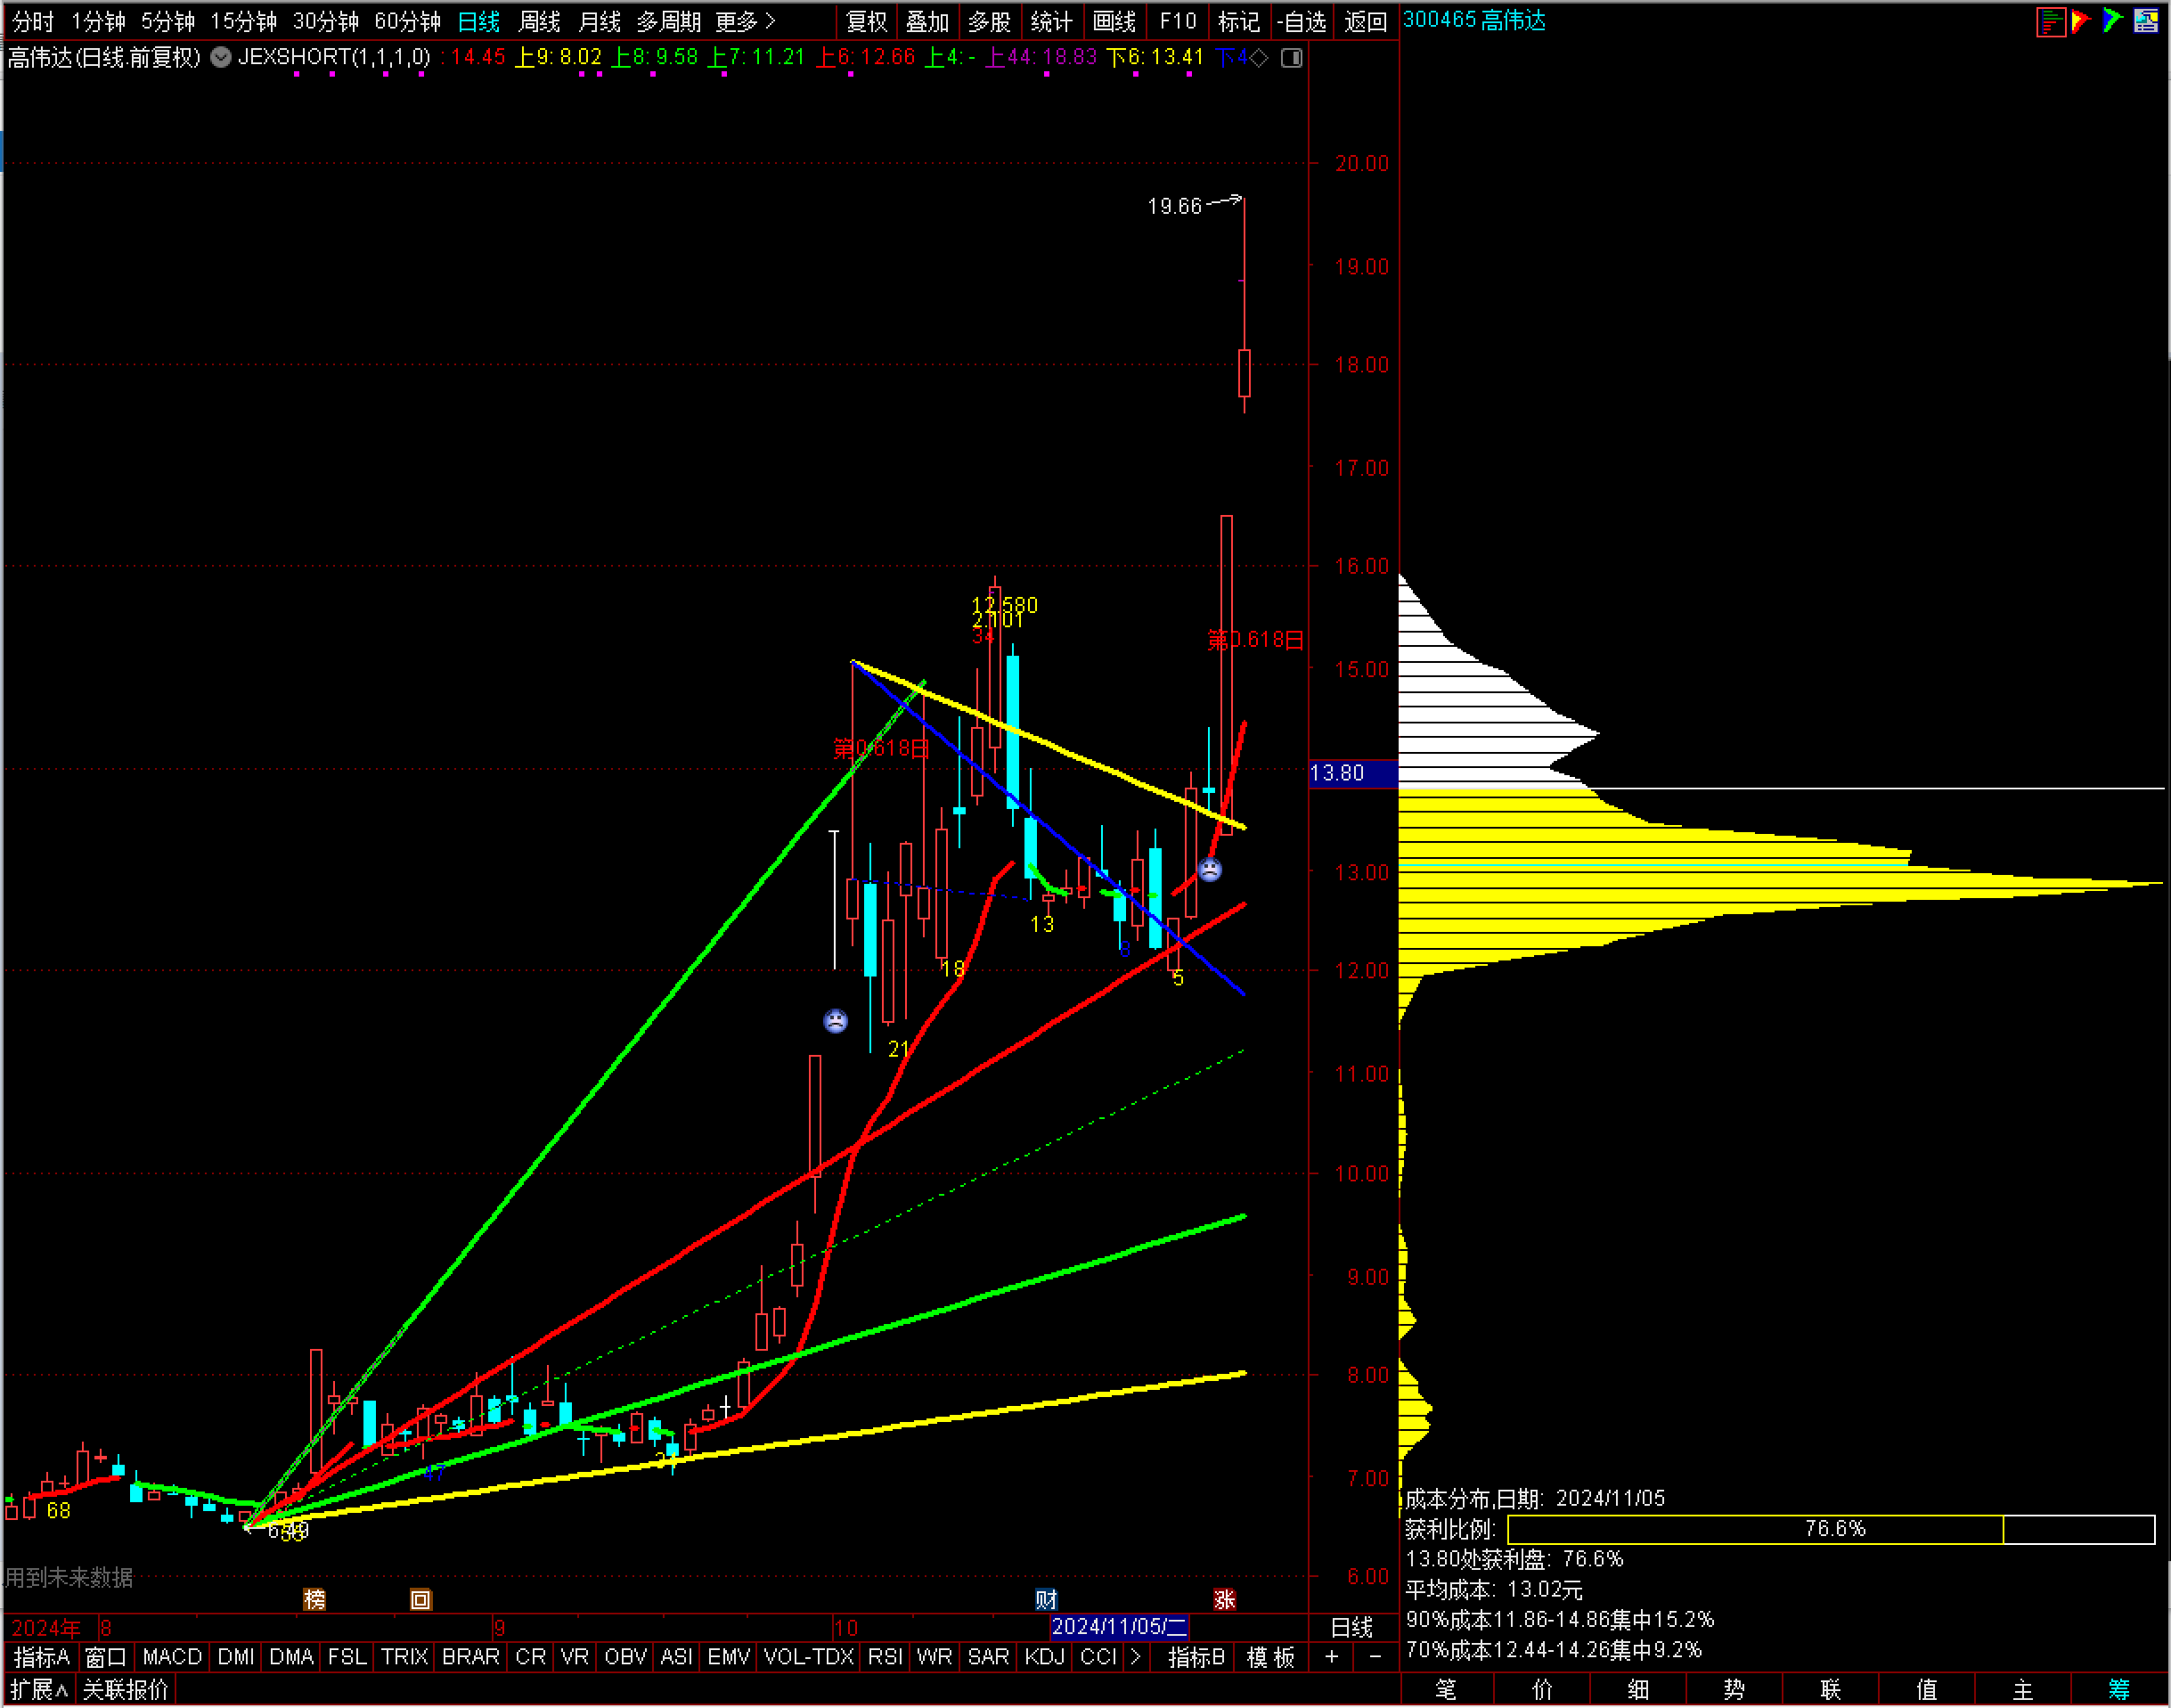Switch to 15分钟 period
The height and width of the screenshot is (1708, 2171).
[x=243, y=21]
